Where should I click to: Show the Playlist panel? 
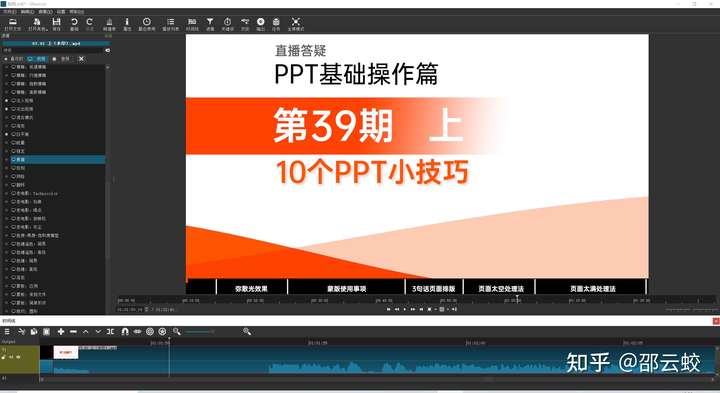[x=170, y=24]
